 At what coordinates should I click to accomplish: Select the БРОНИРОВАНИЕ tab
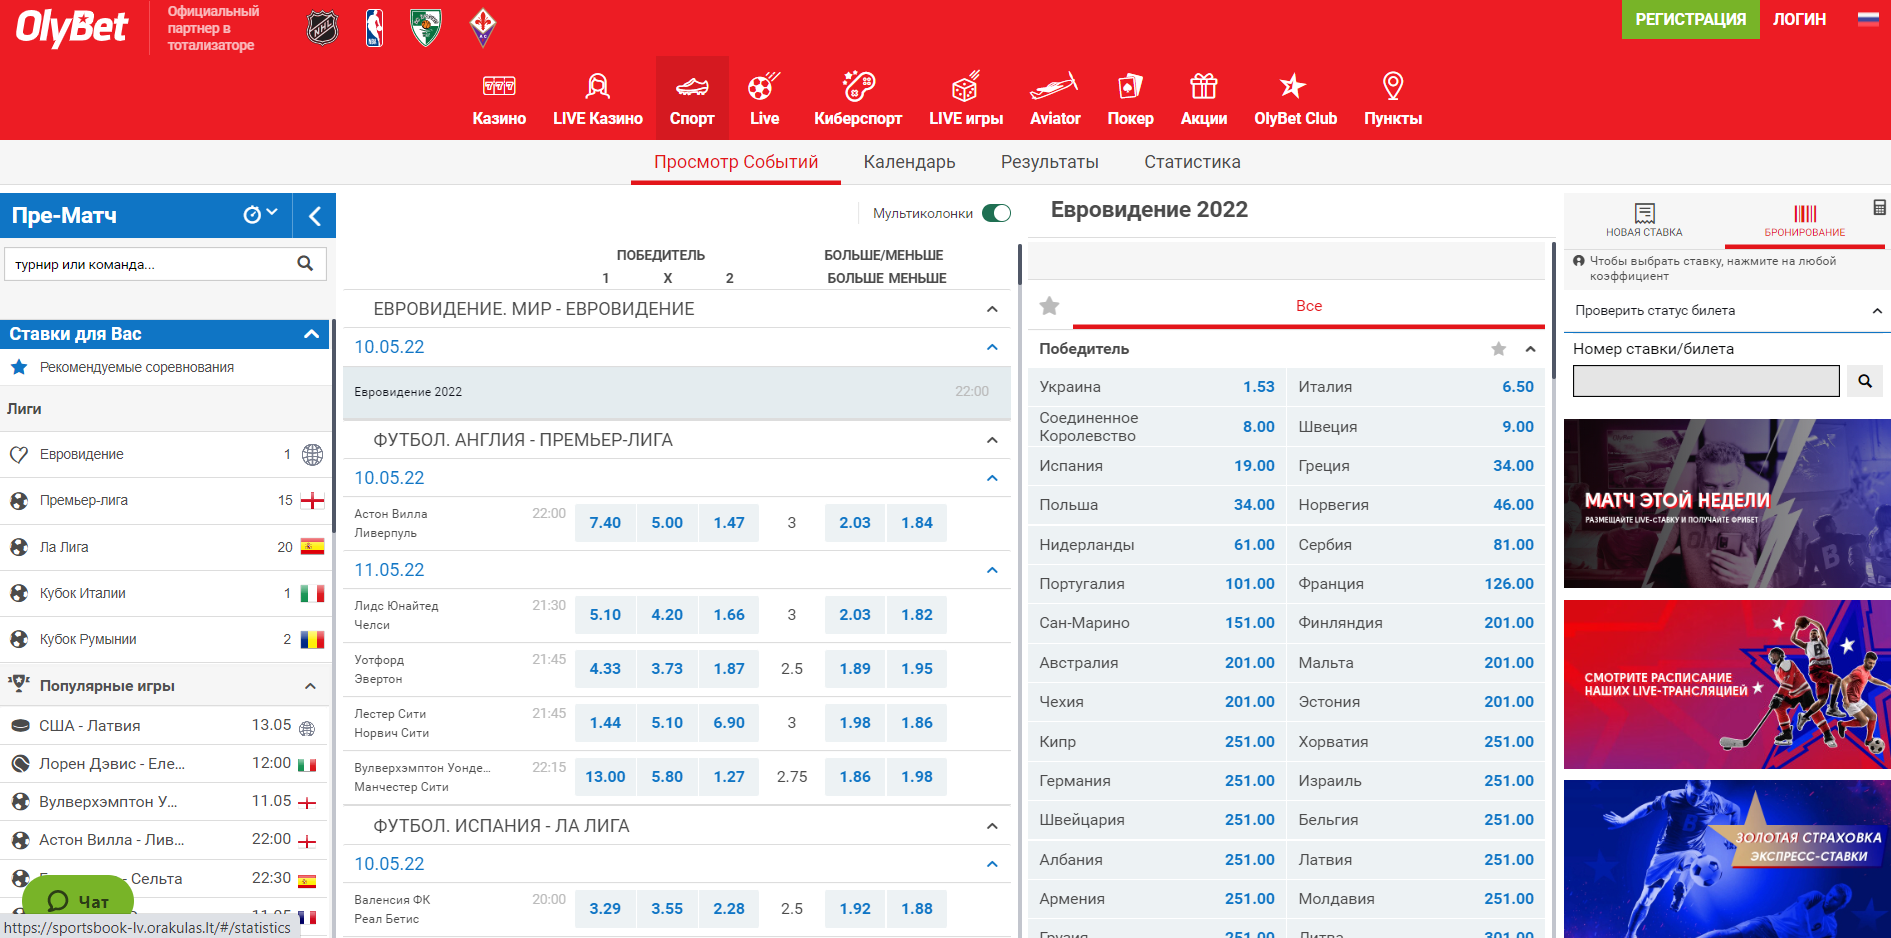tap(1804, 220)
